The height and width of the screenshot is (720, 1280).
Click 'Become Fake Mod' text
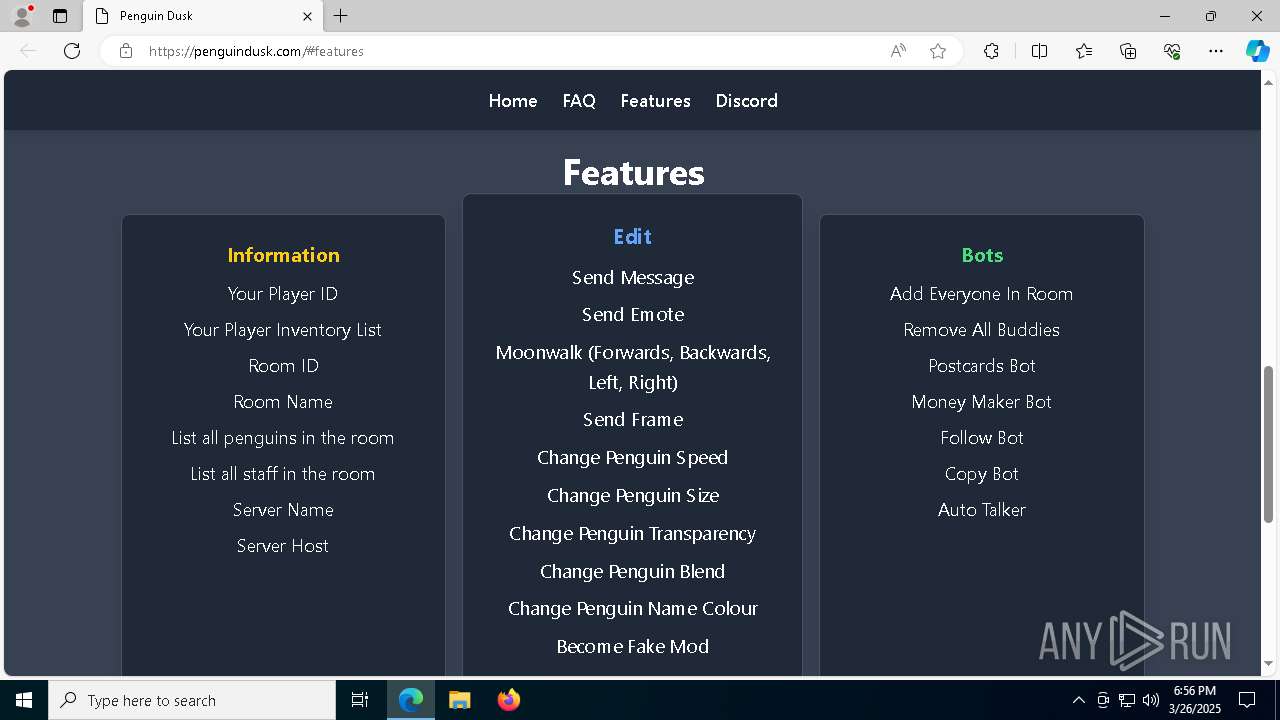633,647
